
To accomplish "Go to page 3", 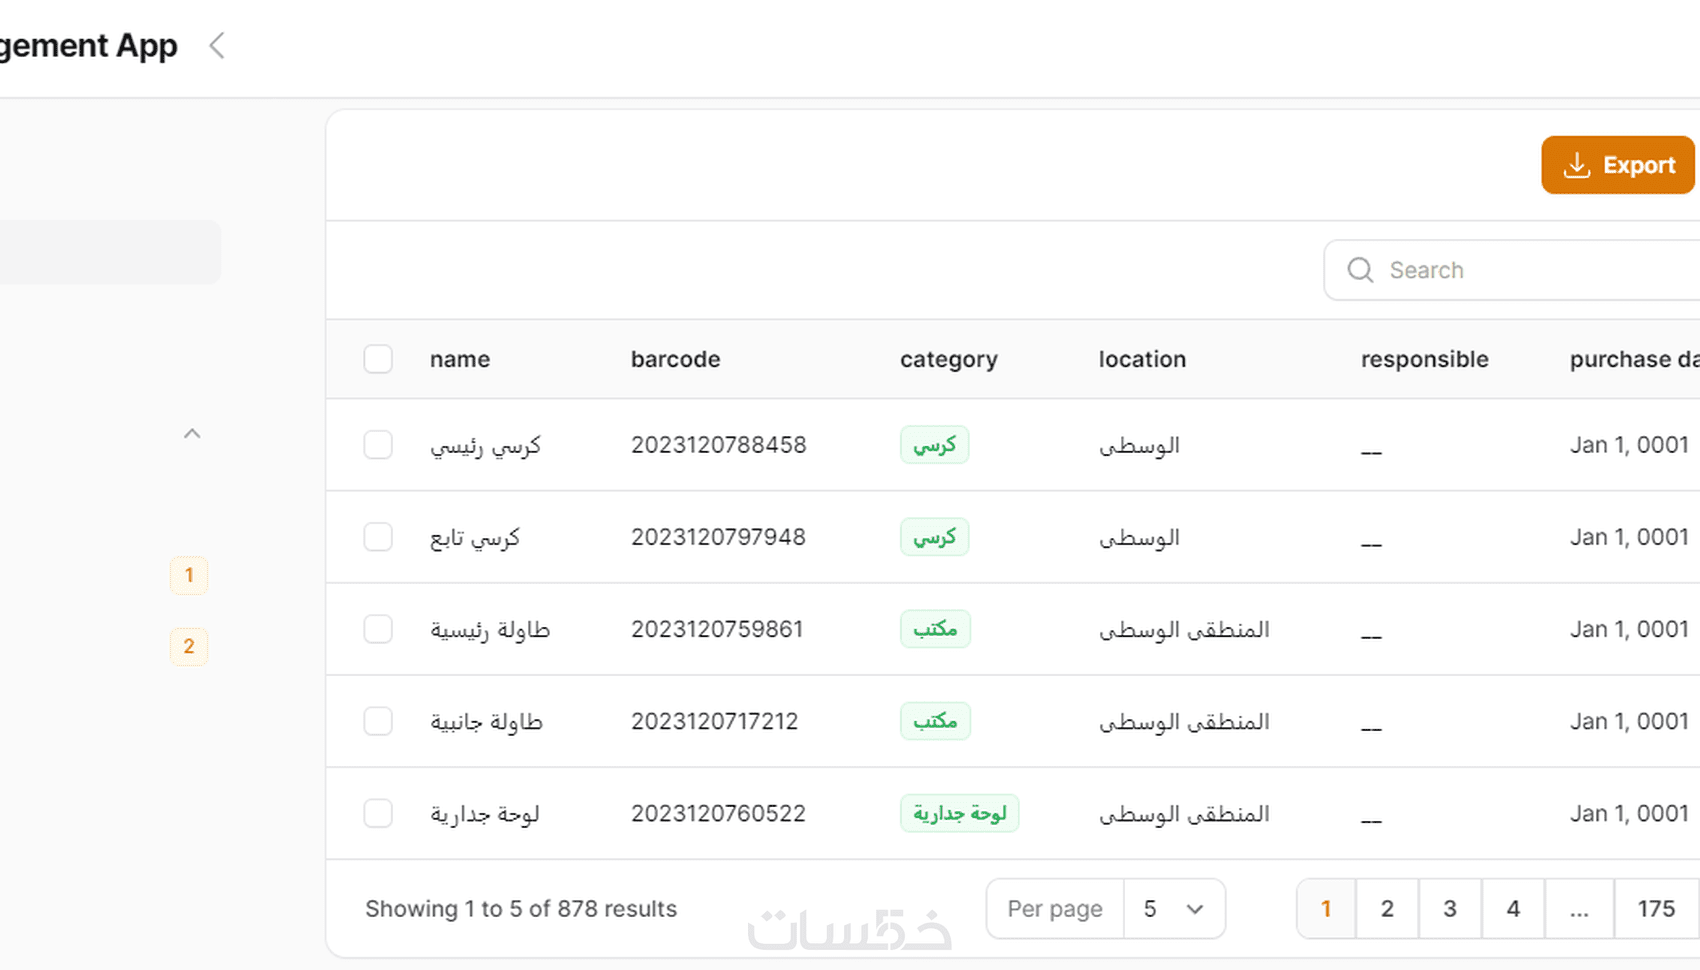I will click(1450, 909).
